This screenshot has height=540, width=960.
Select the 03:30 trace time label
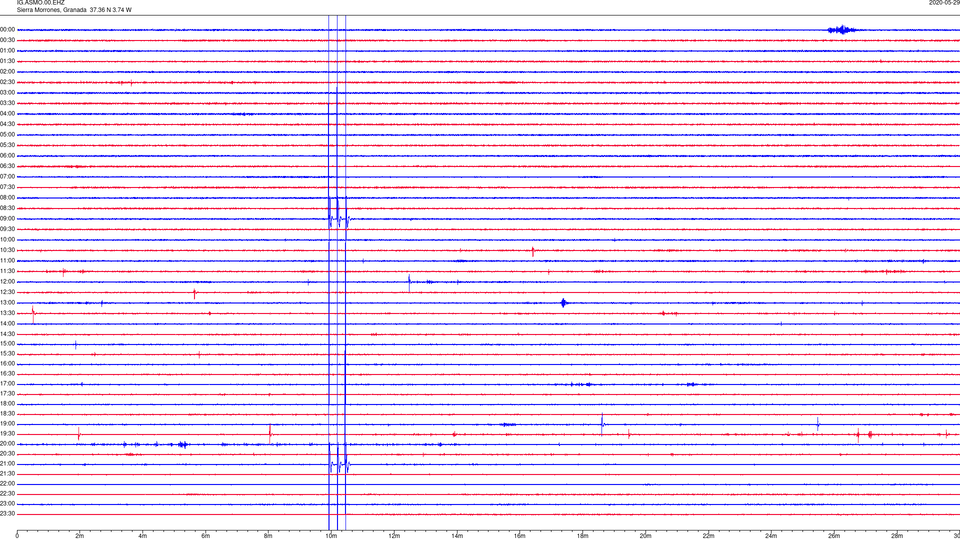8,103
